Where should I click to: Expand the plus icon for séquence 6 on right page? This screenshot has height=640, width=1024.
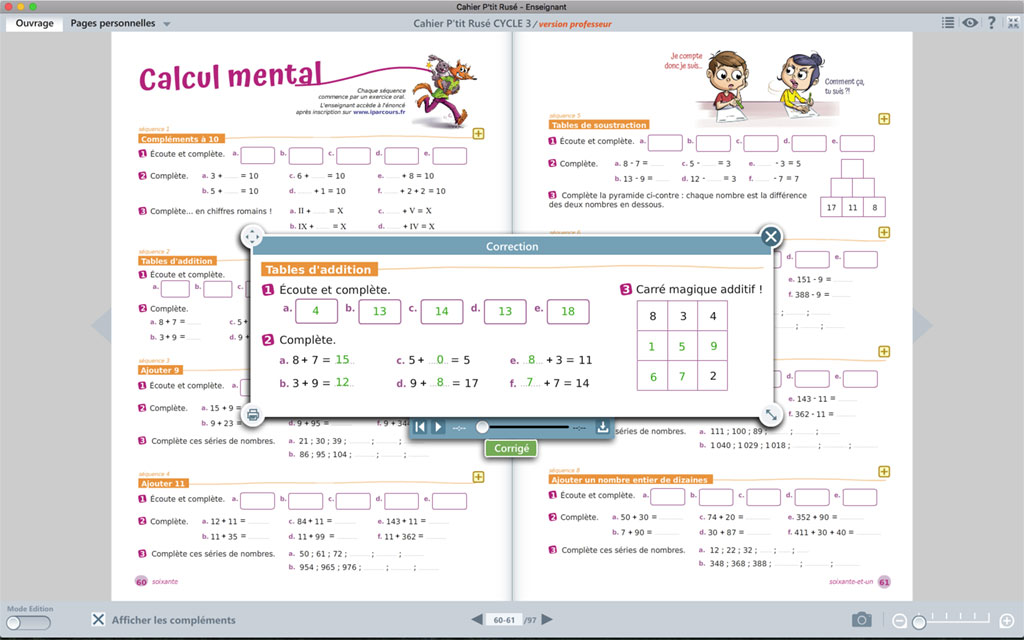(884, 232)
